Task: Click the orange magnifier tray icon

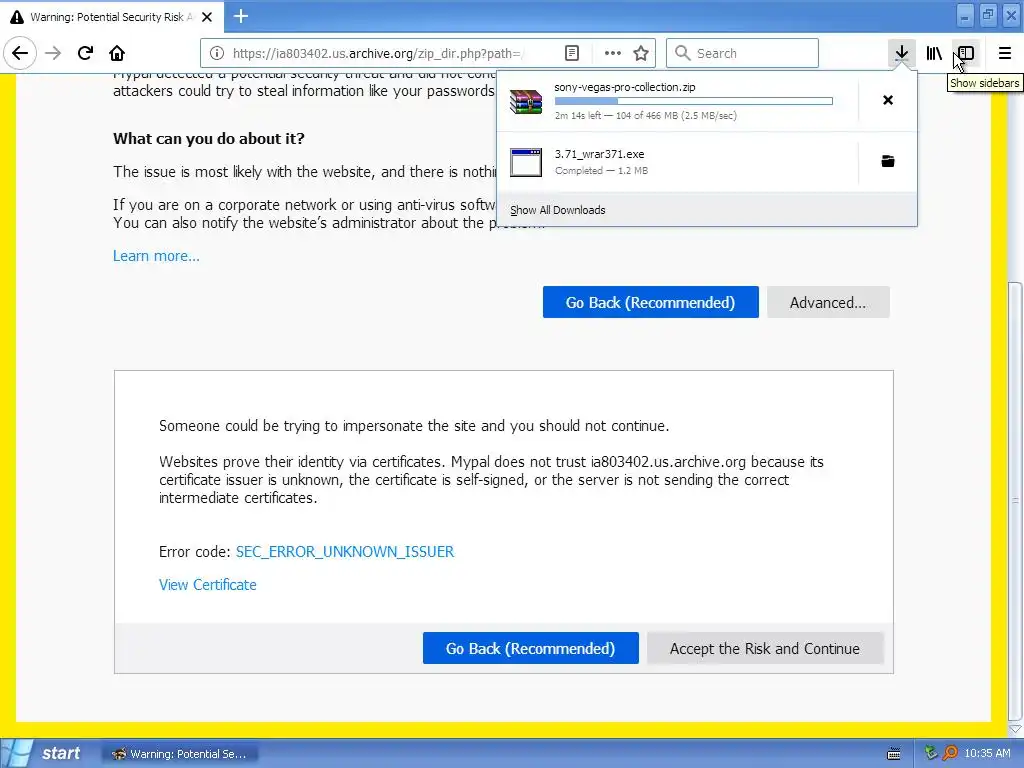Action: (x=950, y=753)
